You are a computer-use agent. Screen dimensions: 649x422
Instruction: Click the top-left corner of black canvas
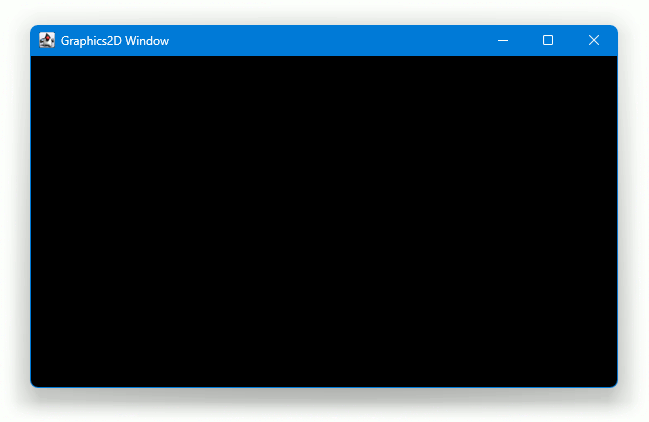tap(35, 60)
